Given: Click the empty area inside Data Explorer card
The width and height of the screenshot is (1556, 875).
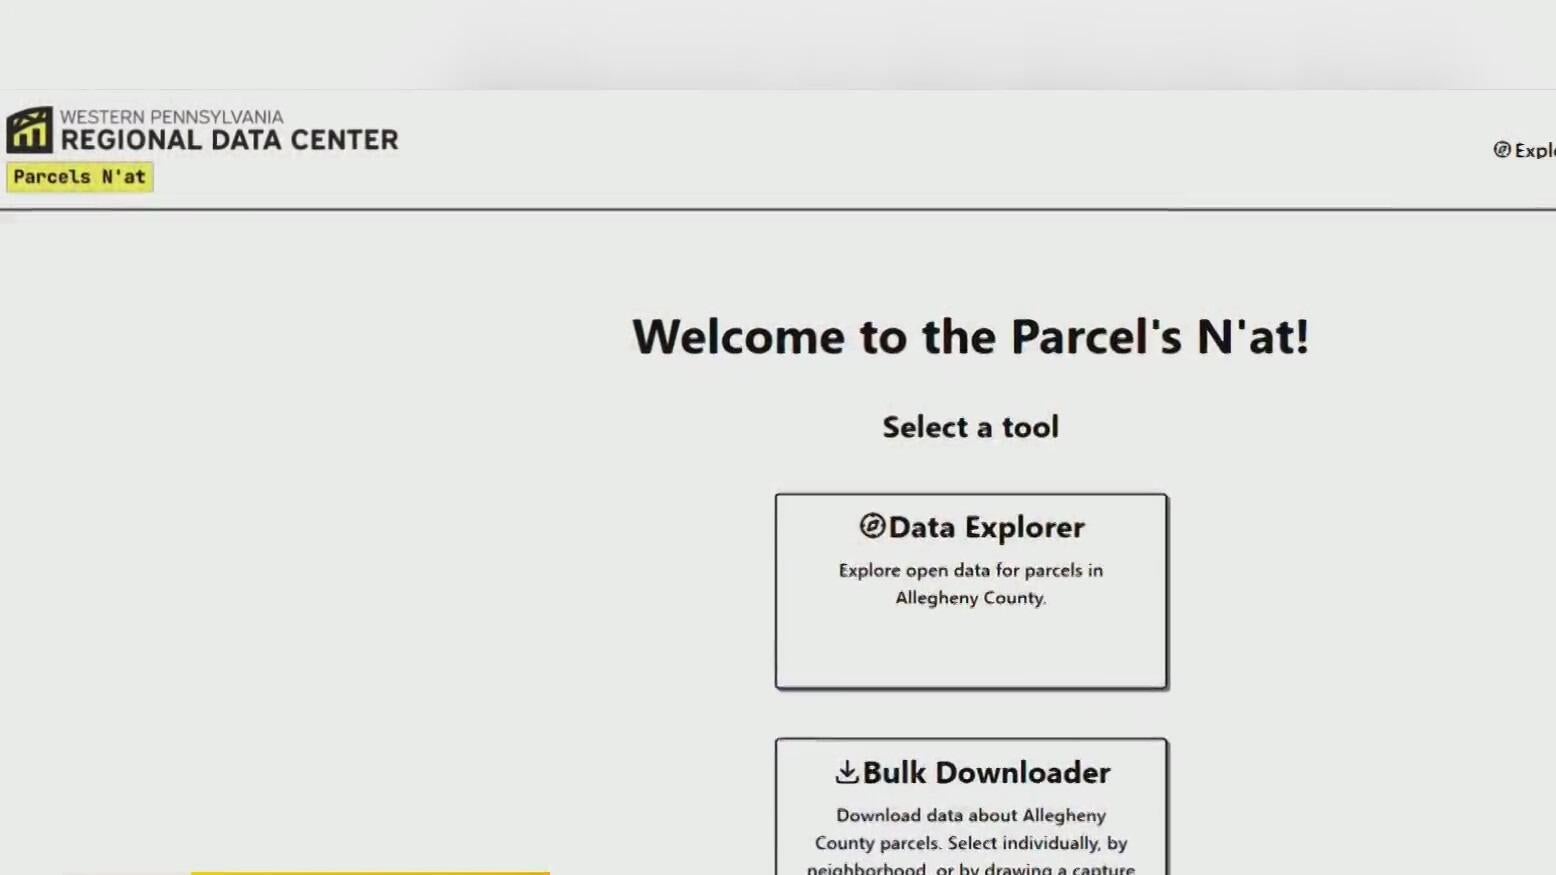Looking at the screenshot, I should (x=971, y=648).
